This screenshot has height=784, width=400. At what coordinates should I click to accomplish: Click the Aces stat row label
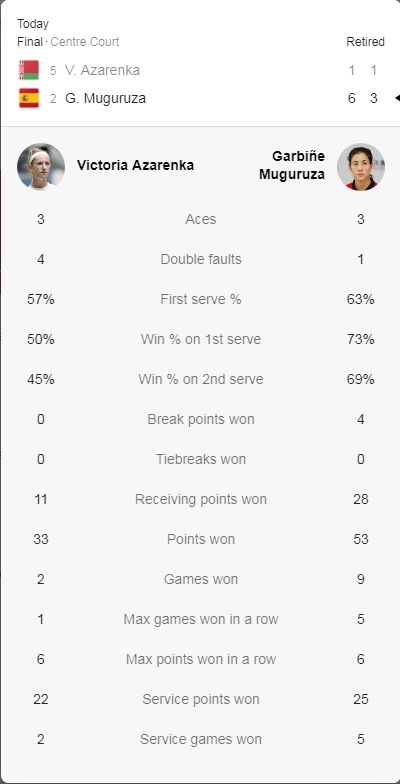200,219
